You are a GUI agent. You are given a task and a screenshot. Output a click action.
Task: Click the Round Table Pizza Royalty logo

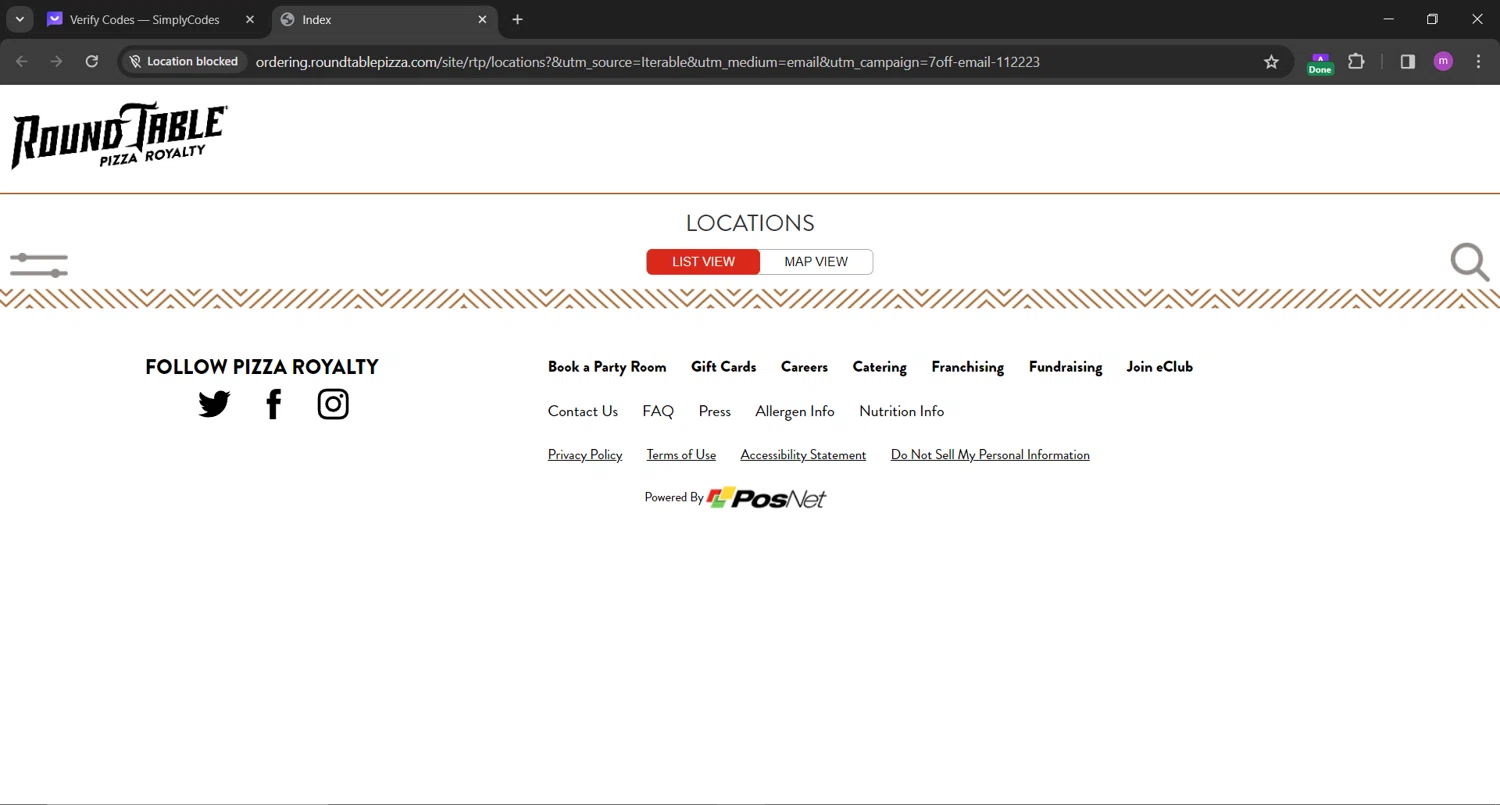tap(119, 135)
